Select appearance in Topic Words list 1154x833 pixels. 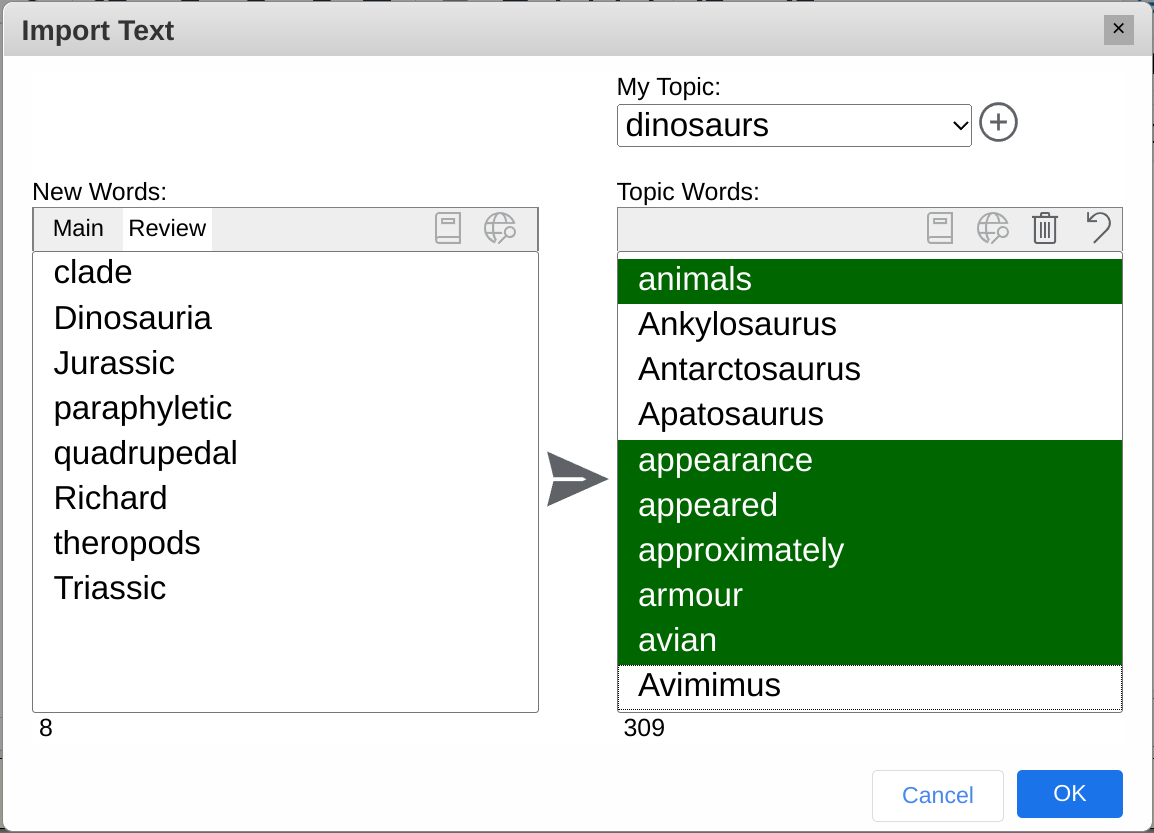coord(870,461)
